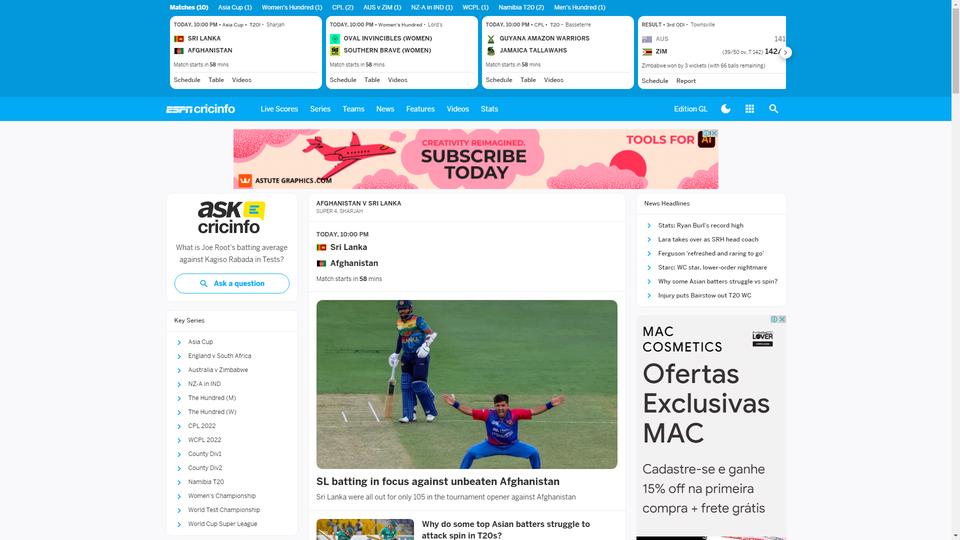Open the Series menu
This screenshot has height=540, width=960.
[320, 109]
